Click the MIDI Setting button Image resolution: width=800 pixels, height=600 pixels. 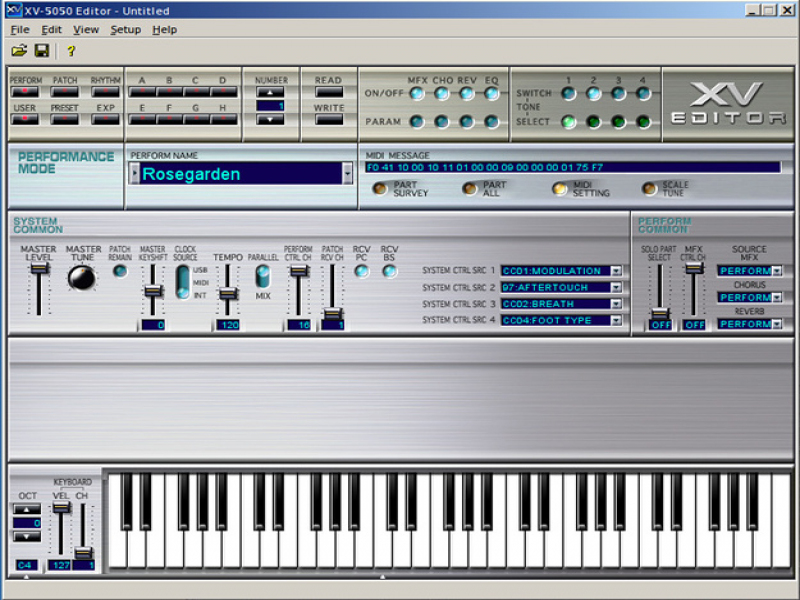560,188
